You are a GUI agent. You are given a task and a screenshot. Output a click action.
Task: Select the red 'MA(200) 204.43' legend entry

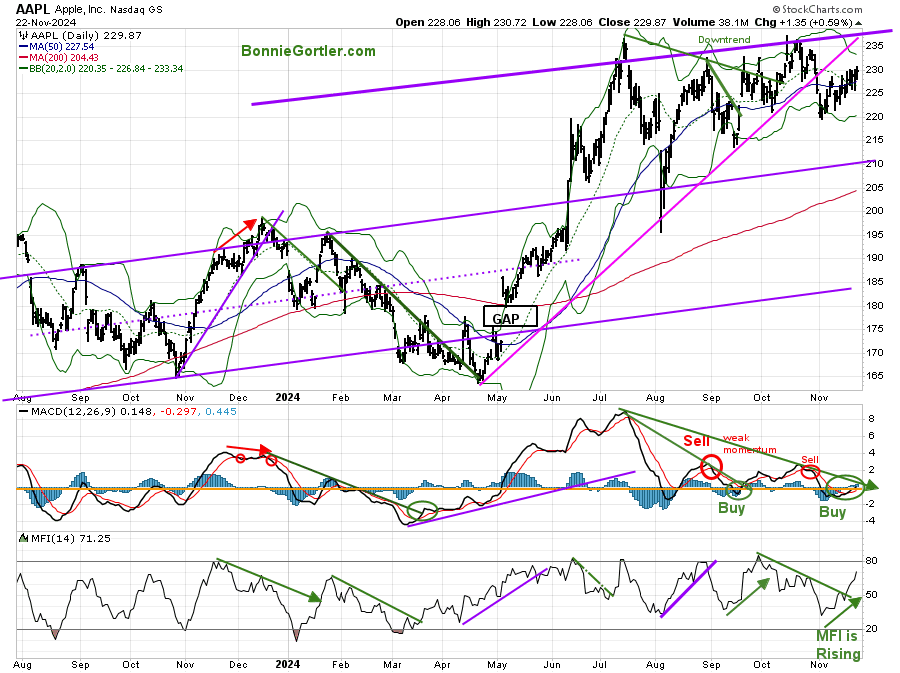[x=59, y=57]
